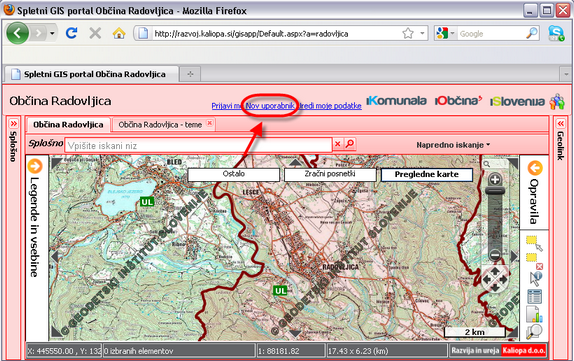Click the red search magnifier beside the search field
This screenshot has width=574, height=361.
click(350, 144)
